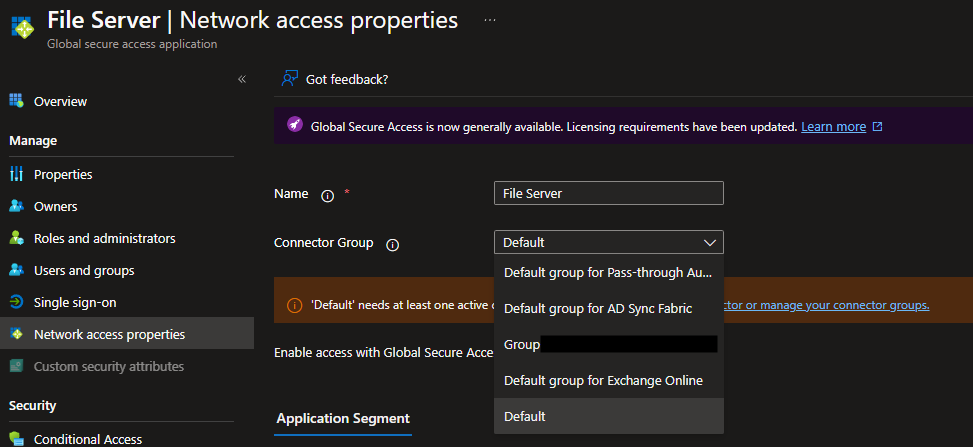Open Conditional Access under Security
This screenshot has height=447, width=973.
[88, 439]
